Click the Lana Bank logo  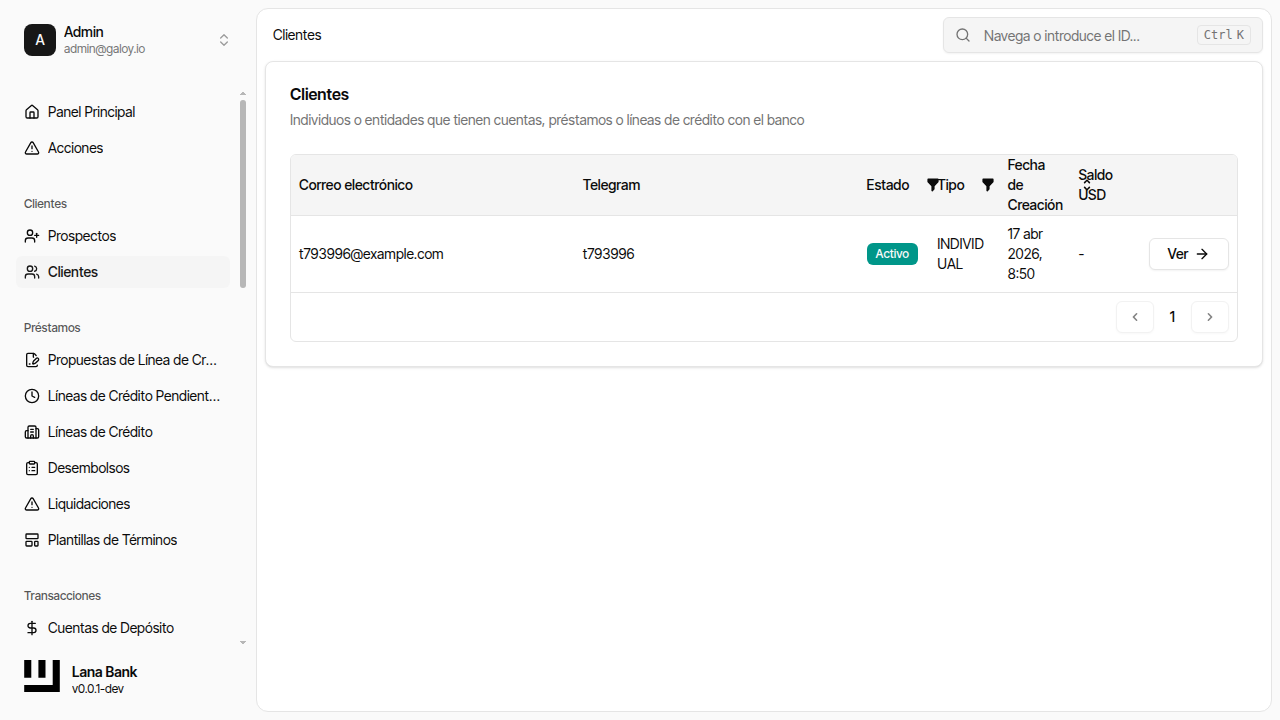click(x=41, y=675)
